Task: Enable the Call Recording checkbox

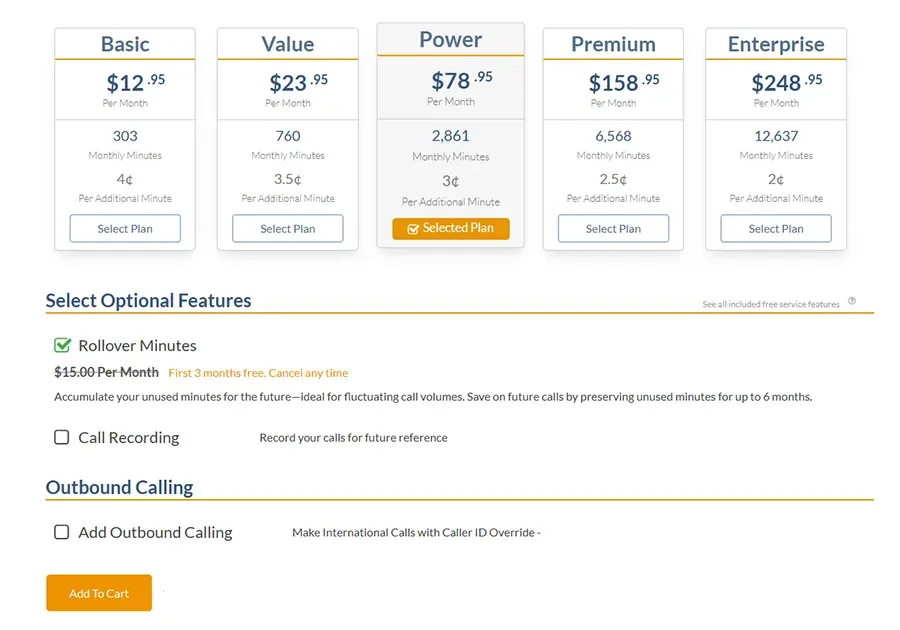Action: click(x=62, y=437)
